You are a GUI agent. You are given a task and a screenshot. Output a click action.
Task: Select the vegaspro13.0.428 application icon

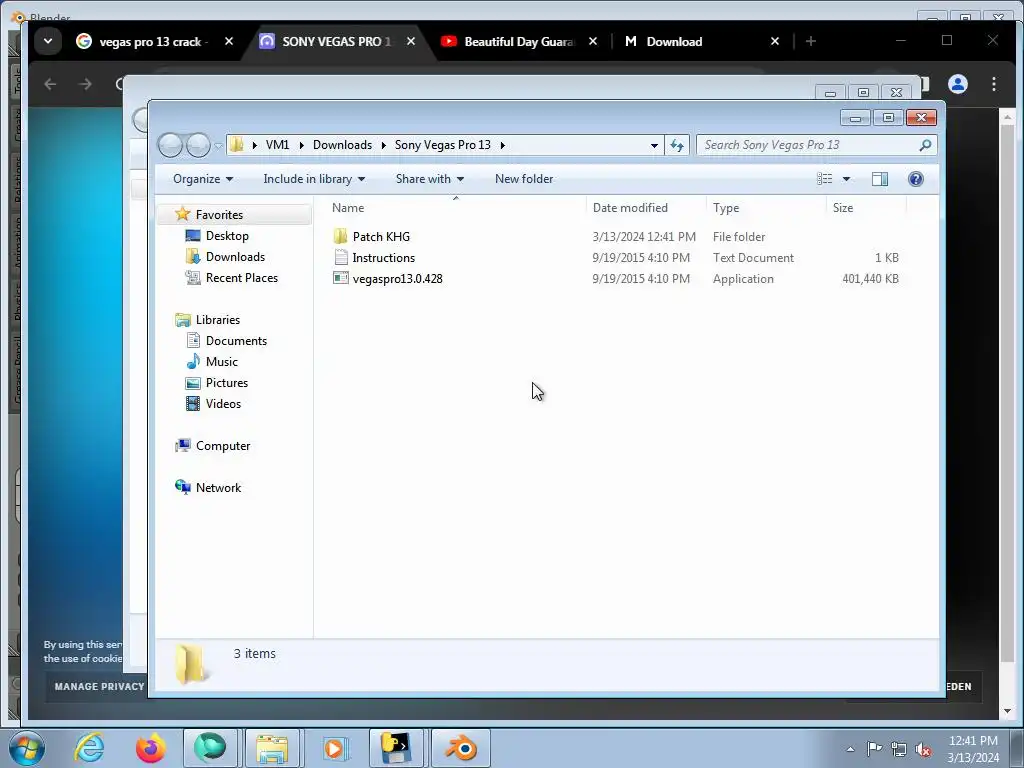[x=340, y=278]
